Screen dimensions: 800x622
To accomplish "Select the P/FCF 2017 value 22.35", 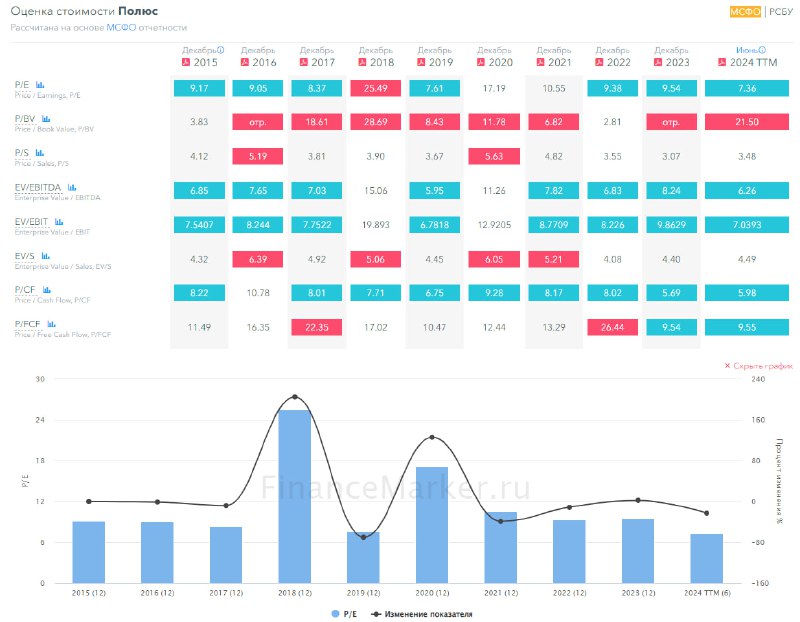I will tap(317, 327).
